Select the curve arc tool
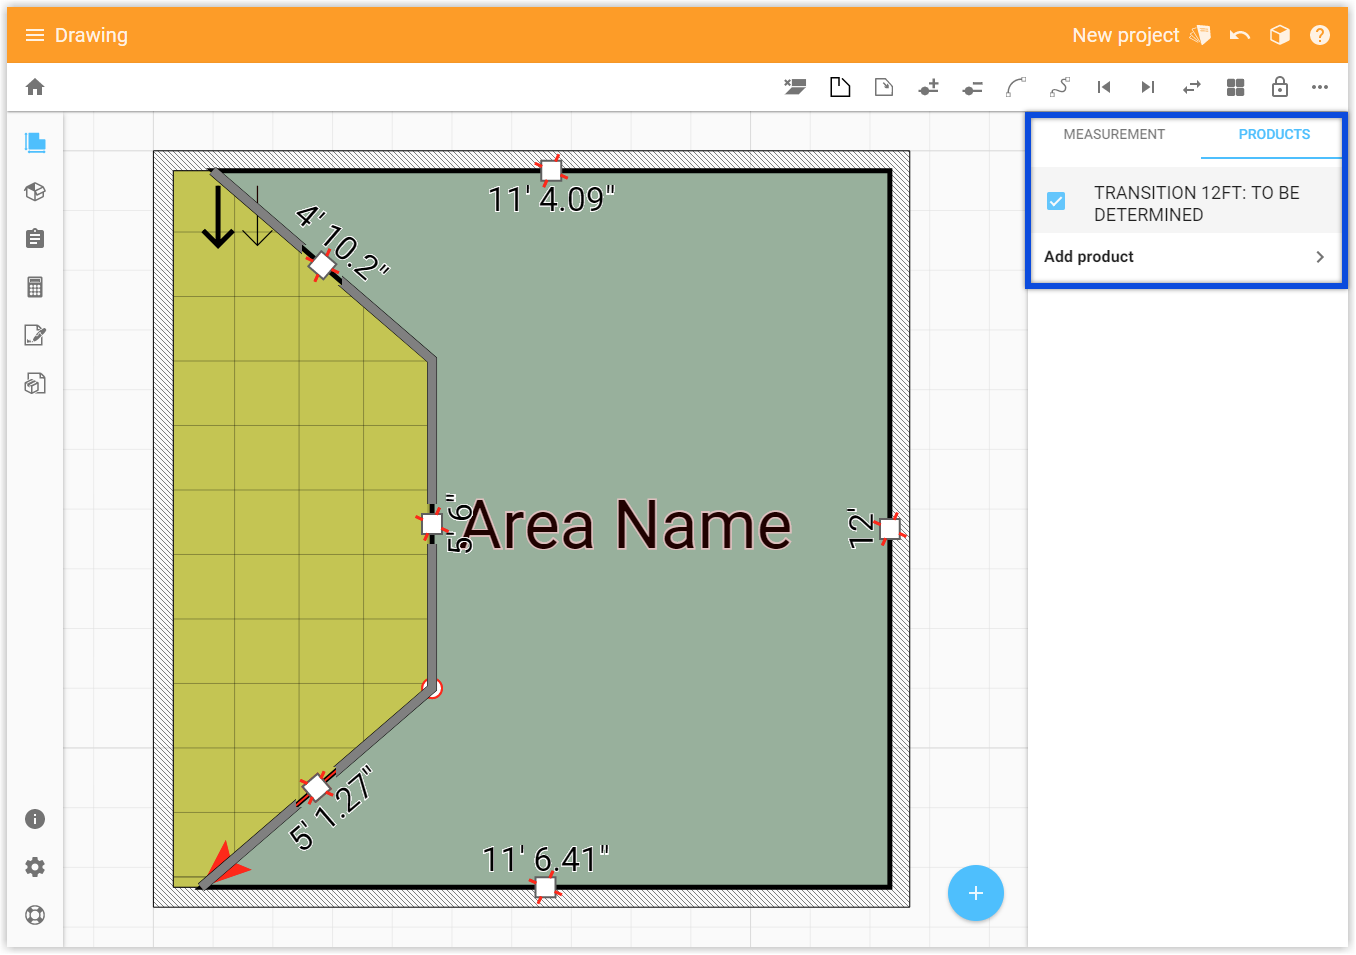The width and height of the screenshot is (1356, 955). point(1016,87)
